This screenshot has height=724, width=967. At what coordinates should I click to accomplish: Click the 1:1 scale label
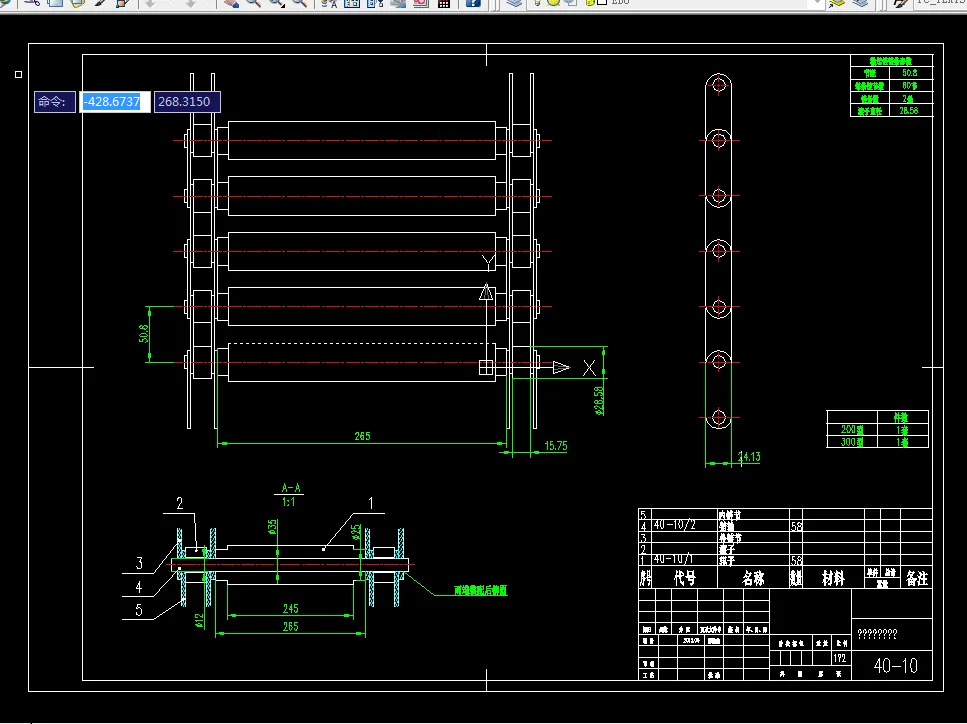289,502
